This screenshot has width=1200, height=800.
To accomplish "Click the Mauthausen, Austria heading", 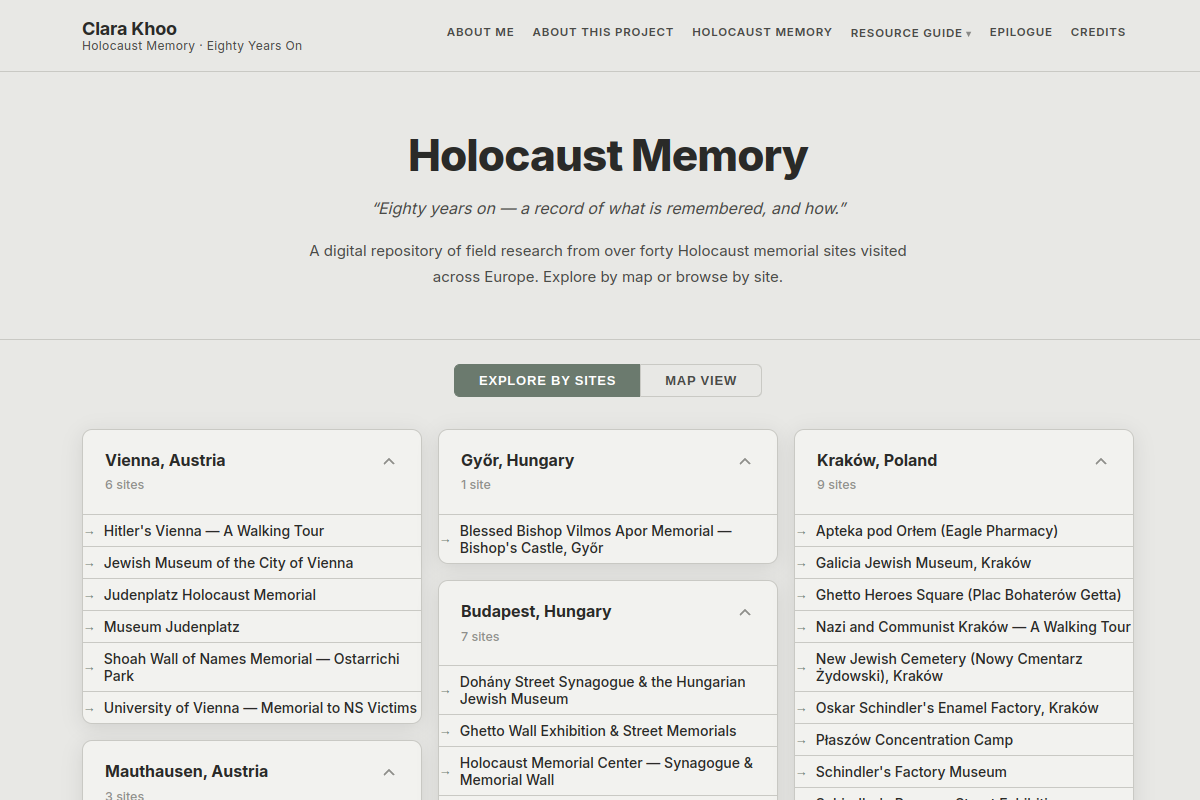I will (186, 771).
